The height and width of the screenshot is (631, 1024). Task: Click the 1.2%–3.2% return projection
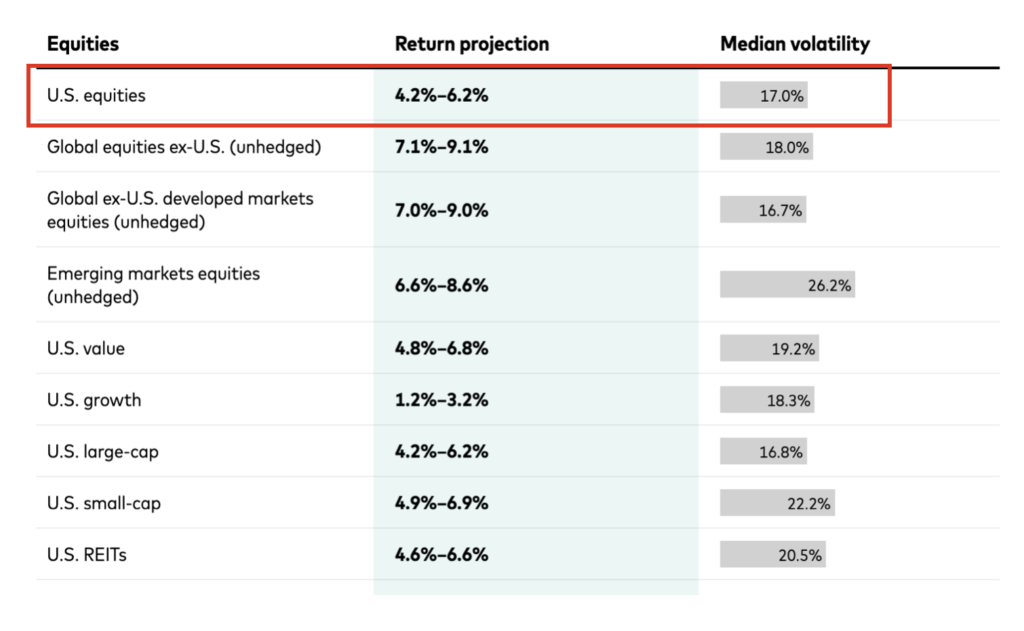click(441, 400)
